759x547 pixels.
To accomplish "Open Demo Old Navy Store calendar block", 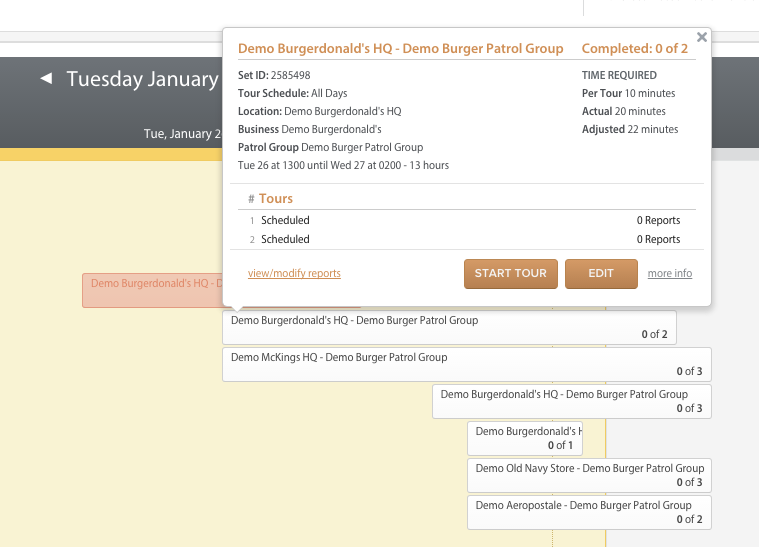I will 589,475.
